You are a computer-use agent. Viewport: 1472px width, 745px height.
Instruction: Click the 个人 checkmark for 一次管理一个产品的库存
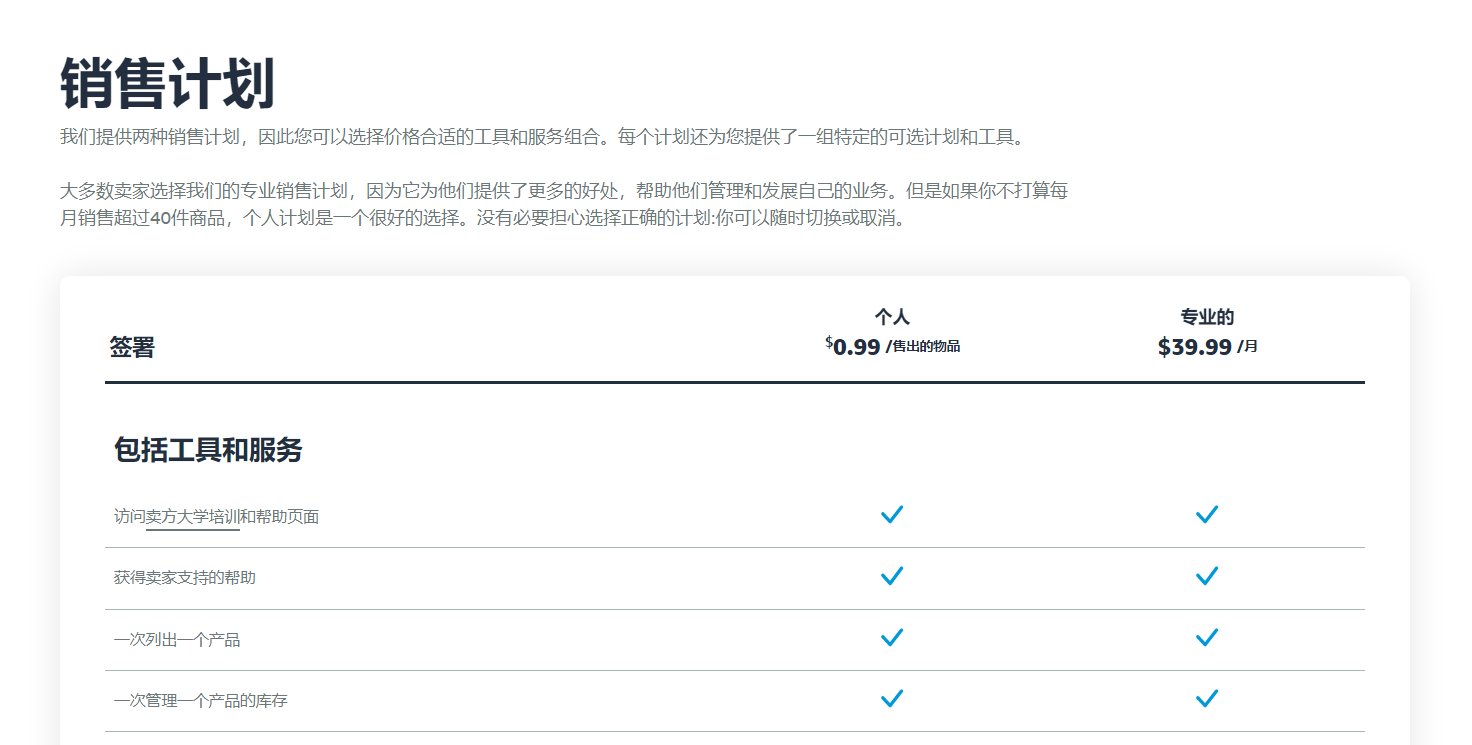coord(892,699)
